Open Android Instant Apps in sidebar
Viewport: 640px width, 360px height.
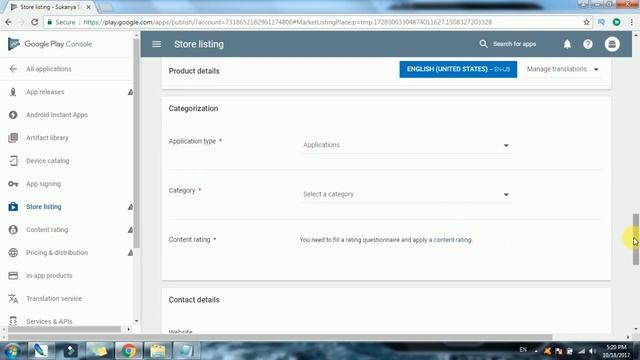click(57, 115)
